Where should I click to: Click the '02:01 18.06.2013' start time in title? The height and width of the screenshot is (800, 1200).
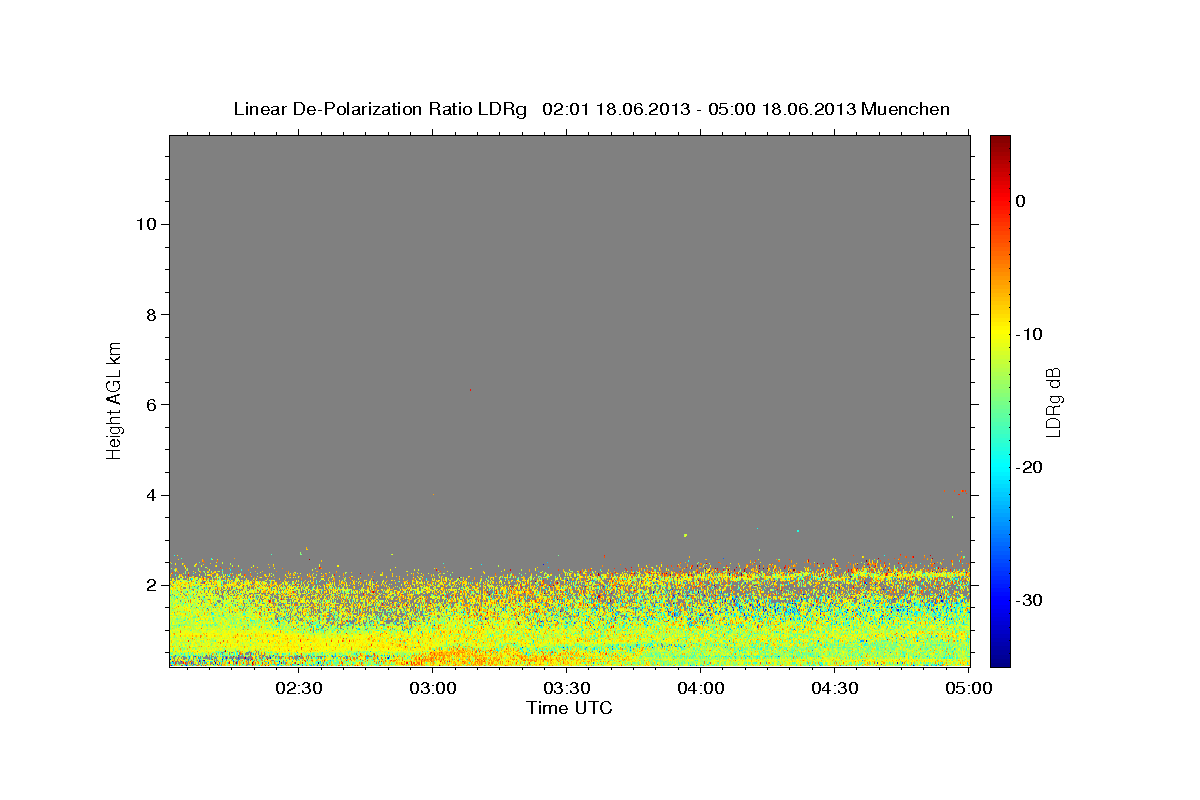coord(615,109)
